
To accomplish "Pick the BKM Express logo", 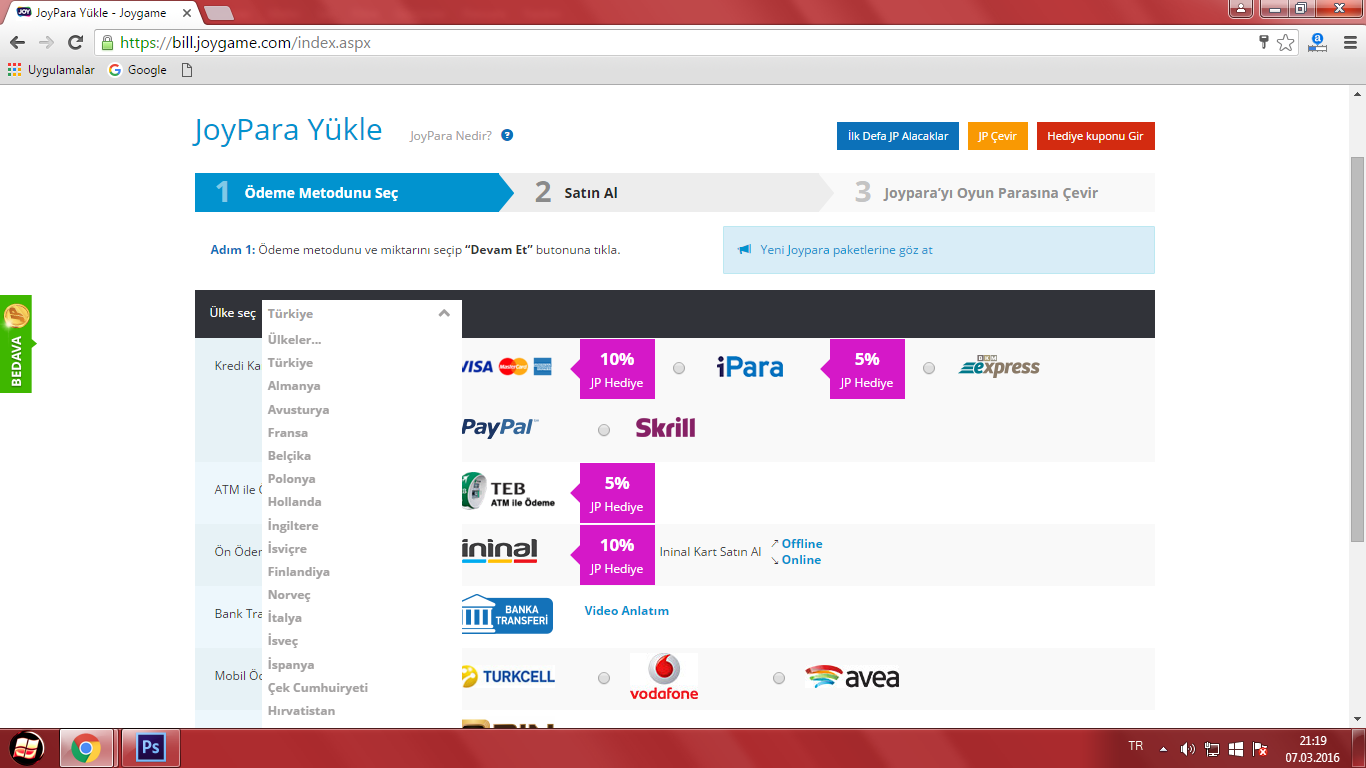I will point(999,367).
